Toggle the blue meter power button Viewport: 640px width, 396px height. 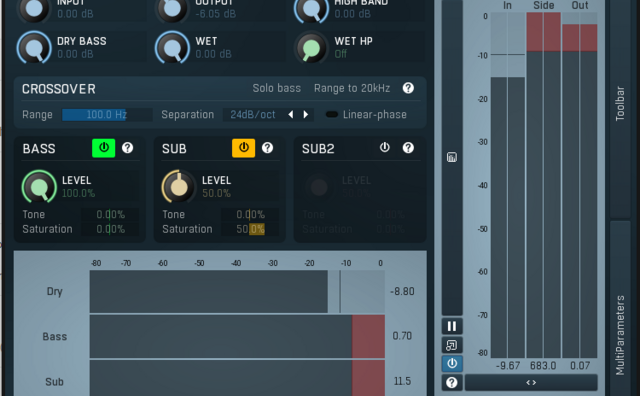tap(452, 363)
